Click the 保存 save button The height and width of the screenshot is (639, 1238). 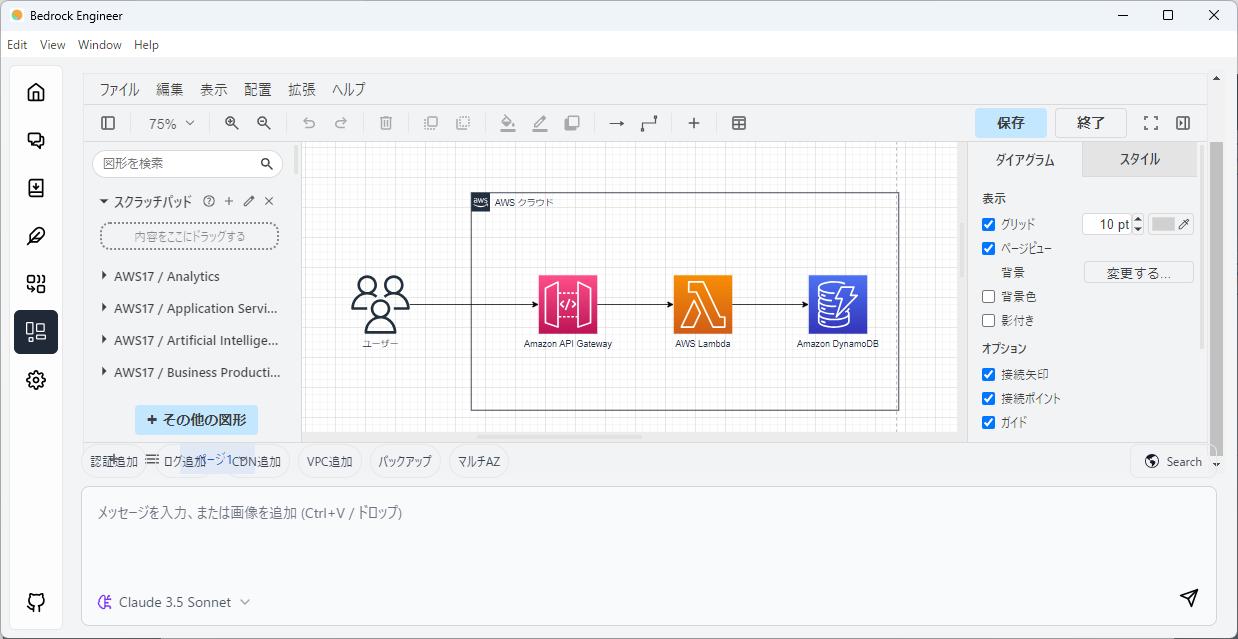1011,123
